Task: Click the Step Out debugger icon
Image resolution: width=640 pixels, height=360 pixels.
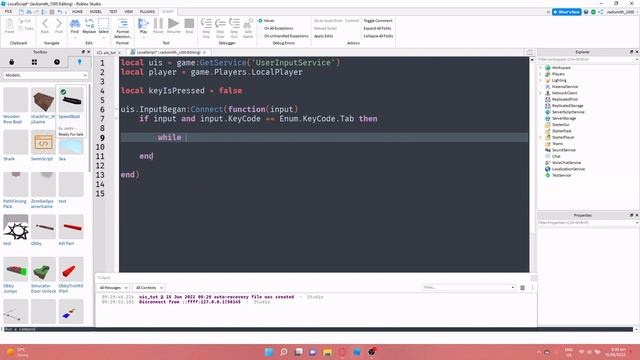Action: click(x=234, y=23)
